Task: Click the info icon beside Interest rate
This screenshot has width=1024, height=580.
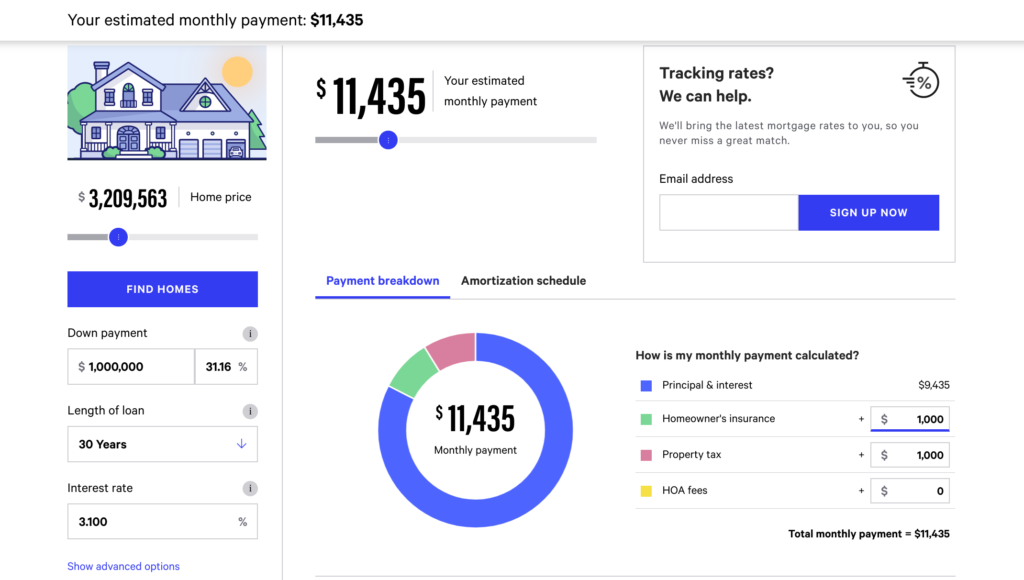Action: [250, 489]
